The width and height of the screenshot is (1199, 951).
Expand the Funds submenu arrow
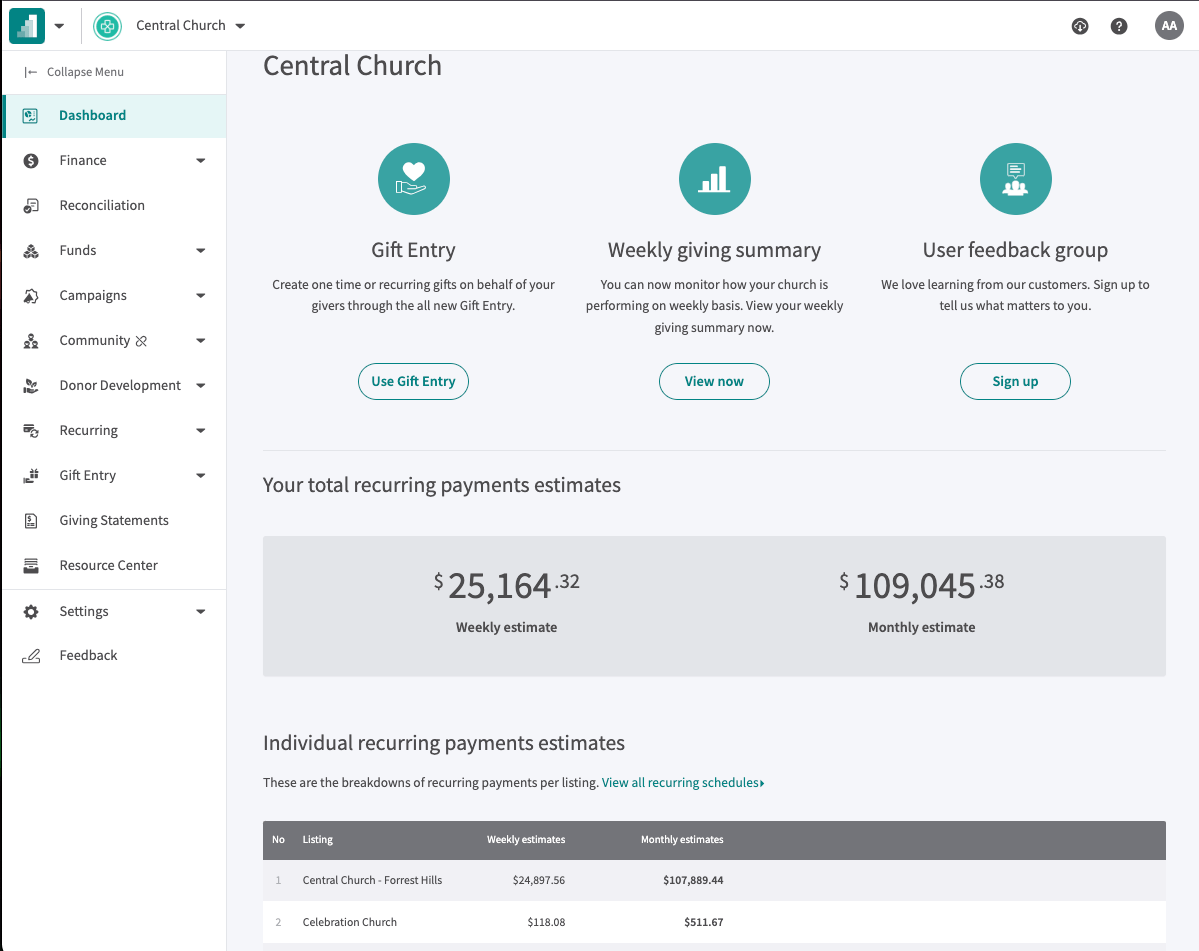tap(200, 250)
